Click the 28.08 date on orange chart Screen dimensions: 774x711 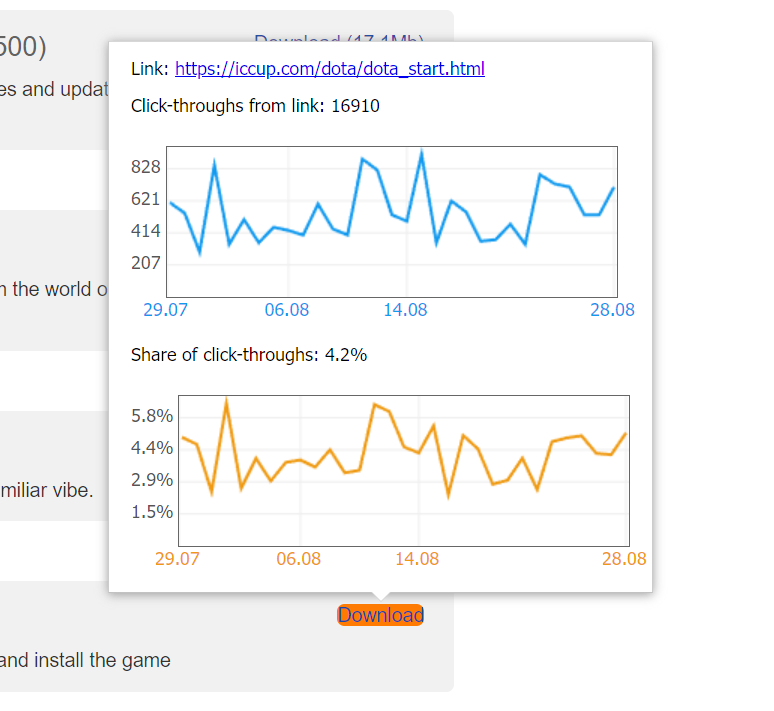(624, 559)
